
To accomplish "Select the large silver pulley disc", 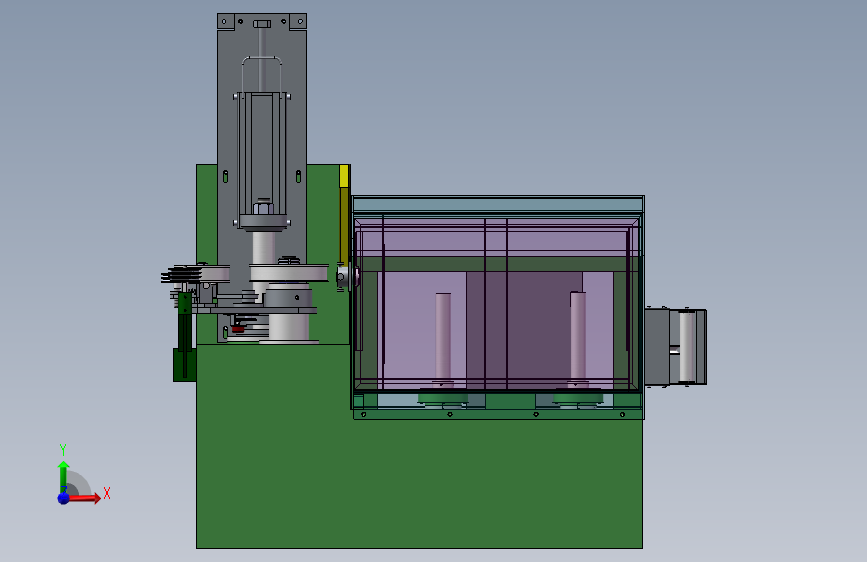I will (289, 273).
